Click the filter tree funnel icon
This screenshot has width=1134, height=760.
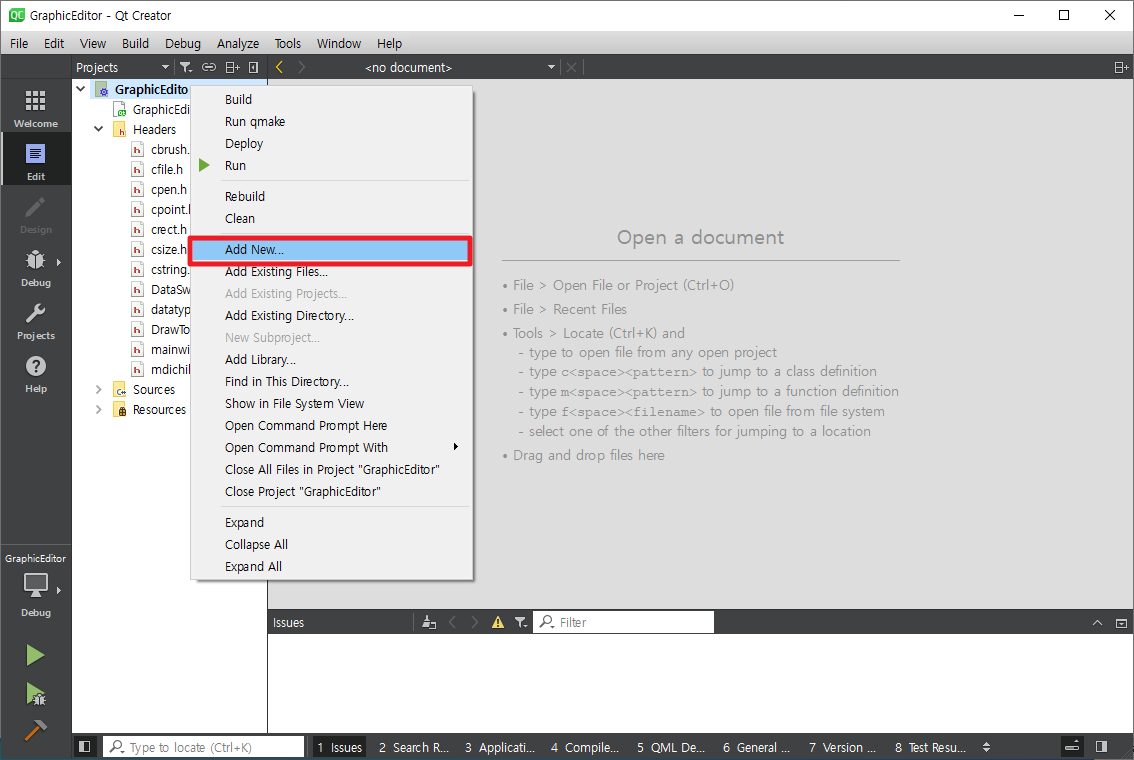186,67
